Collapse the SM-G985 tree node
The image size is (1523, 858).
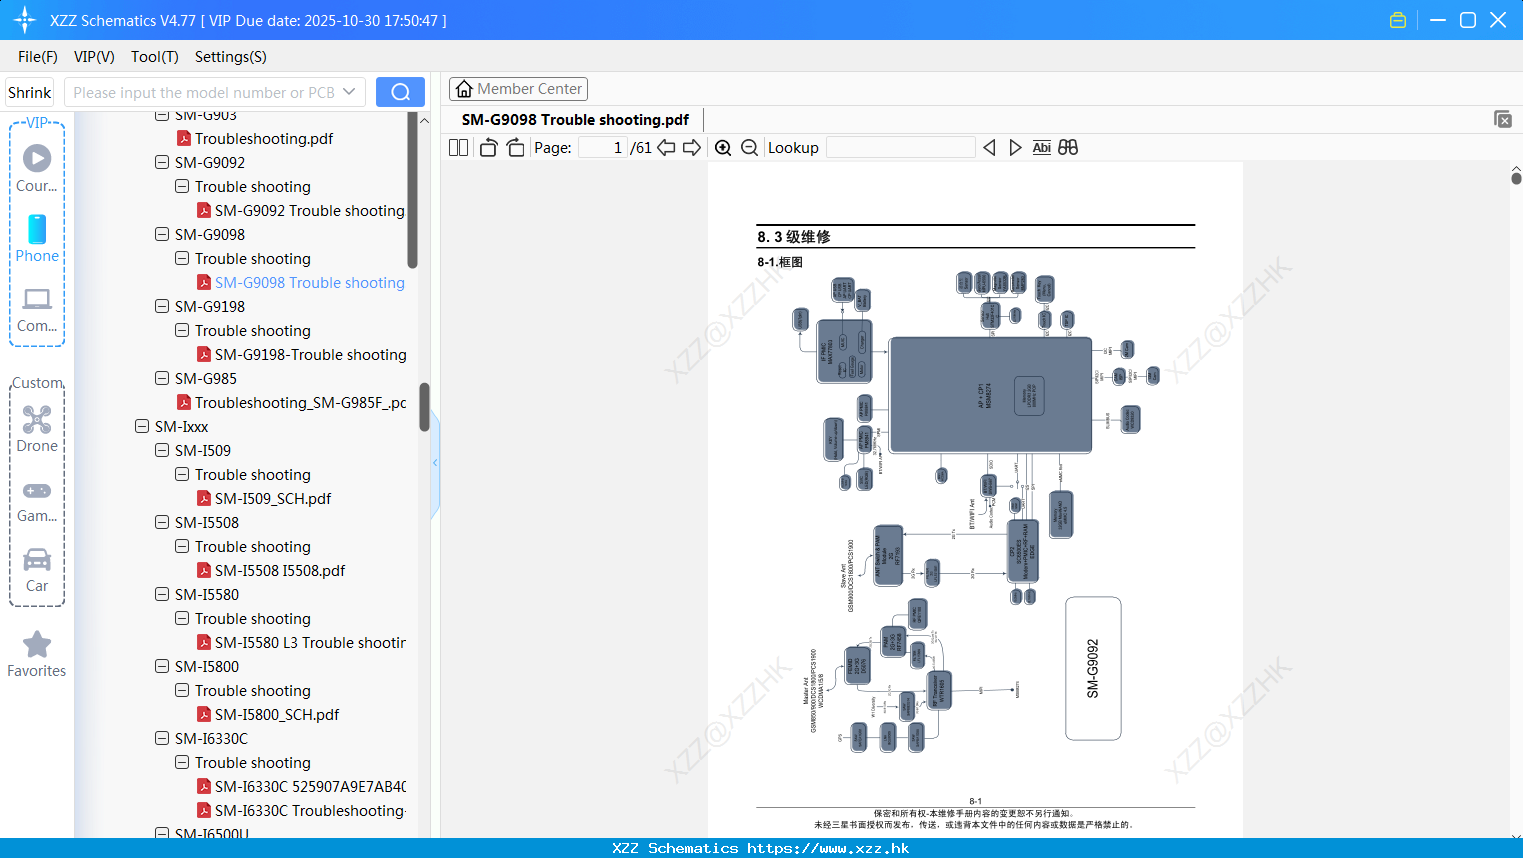[162, 378]
